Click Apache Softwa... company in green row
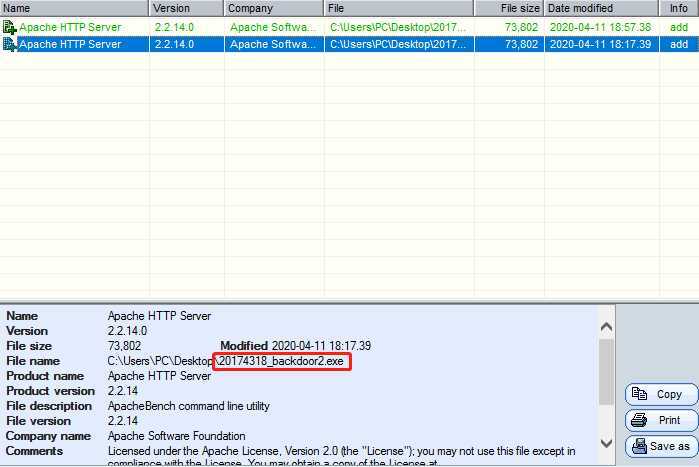 (x=273, y=27)
